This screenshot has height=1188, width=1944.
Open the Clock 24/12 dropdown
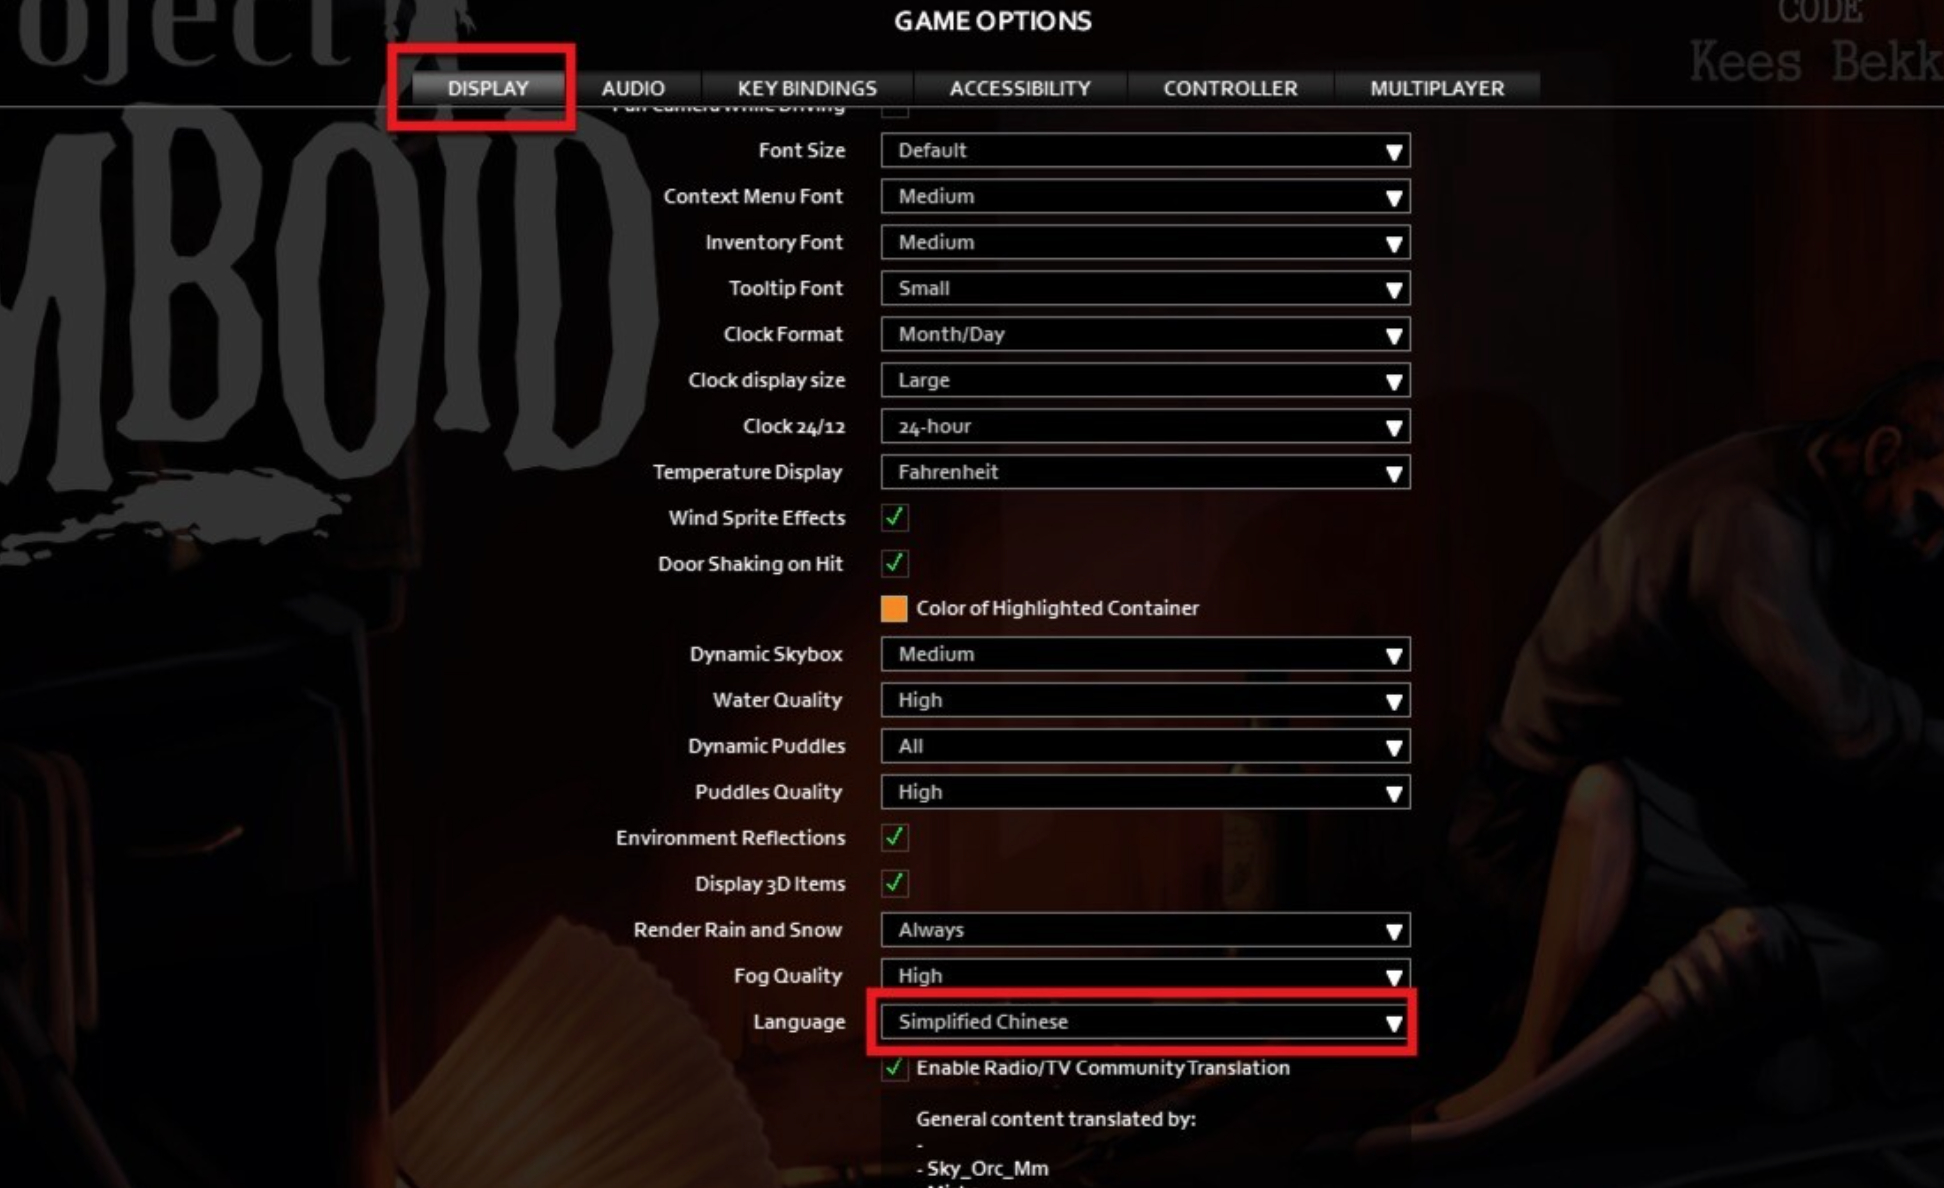[x=1145, y=426]
